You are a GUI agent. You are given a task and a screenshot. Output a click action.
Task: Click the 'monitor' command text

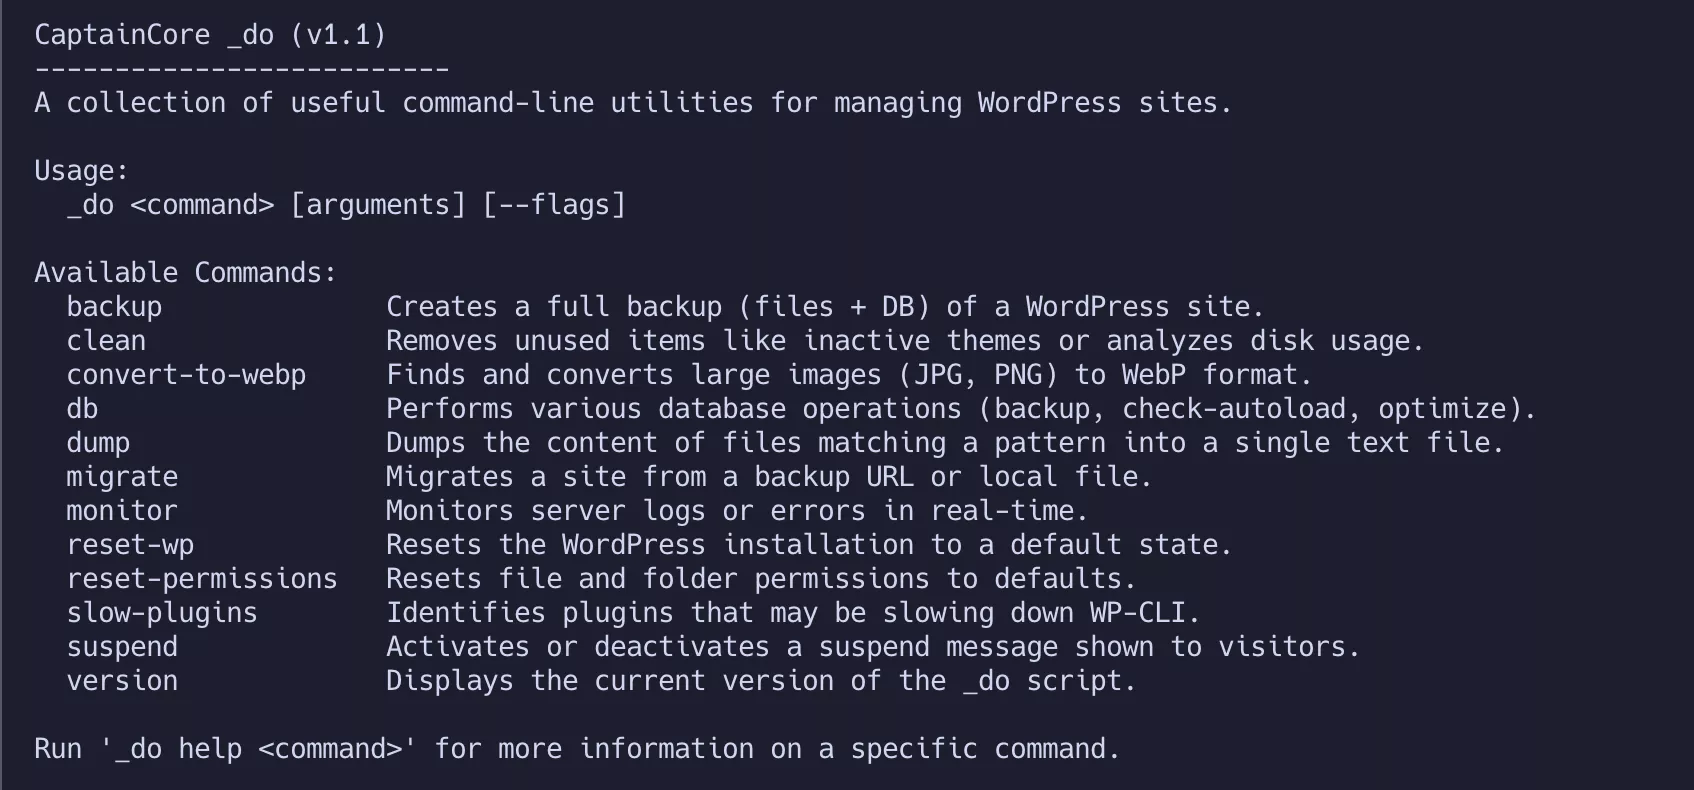(x=122, y=511)
